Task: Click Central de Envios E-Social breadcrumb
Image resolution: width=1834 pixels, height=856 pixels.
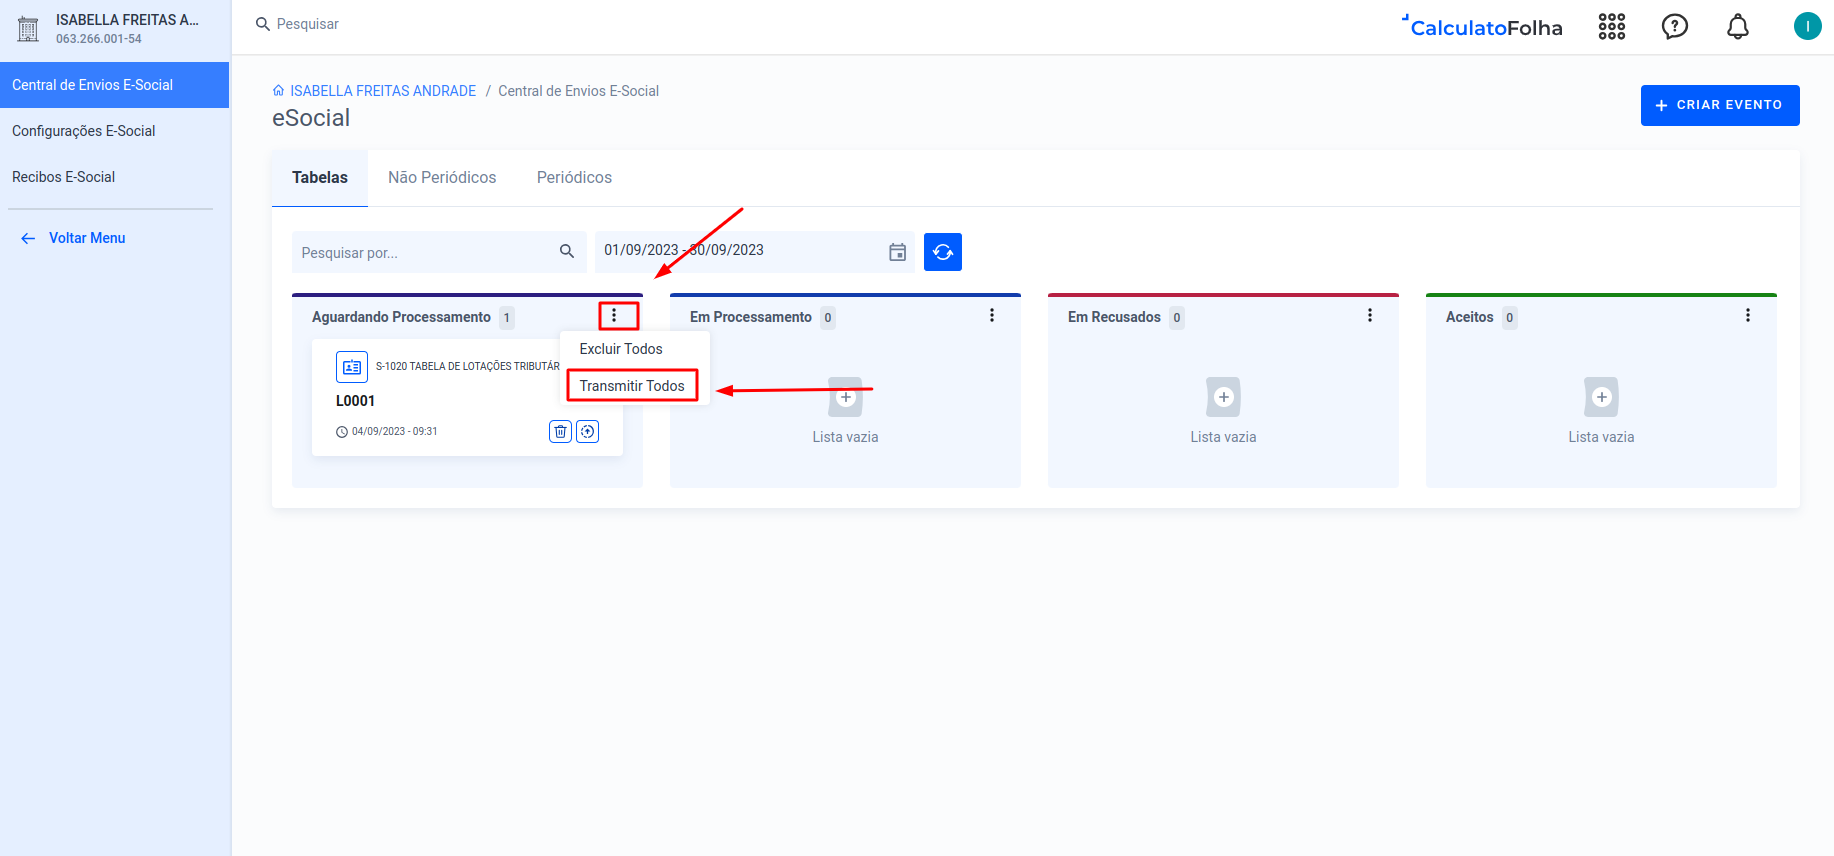Action: click(x=578, y=91)
